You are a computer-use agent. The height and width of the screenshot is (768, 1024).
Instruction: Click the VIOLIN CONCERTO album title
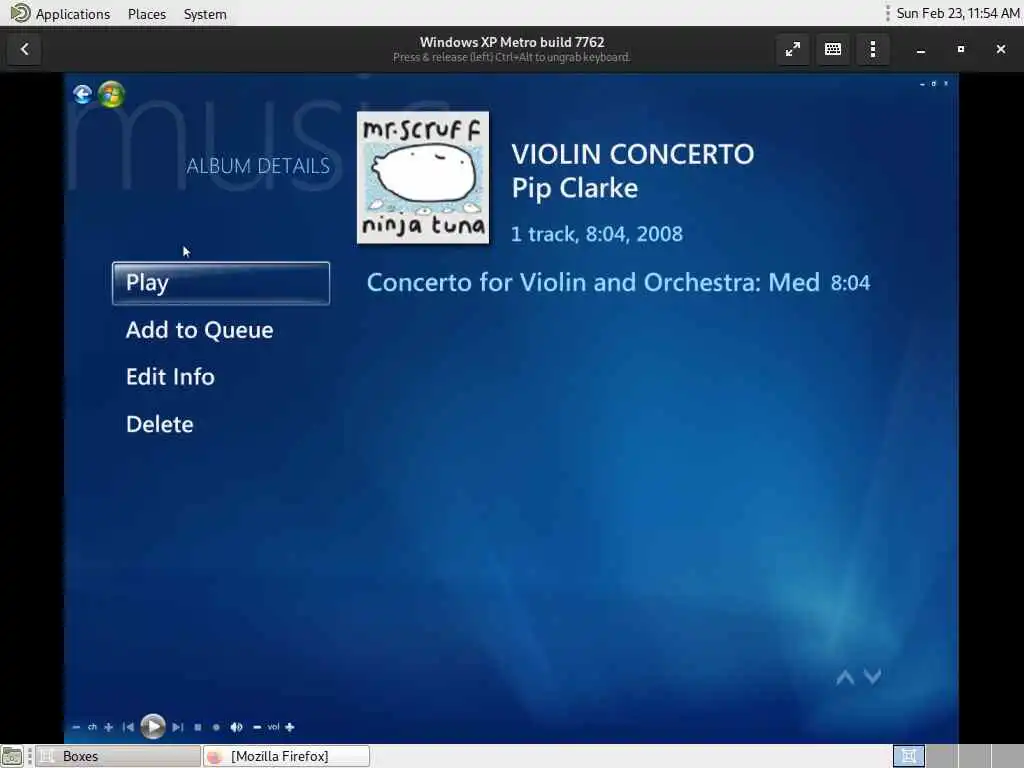click(632, 155)
